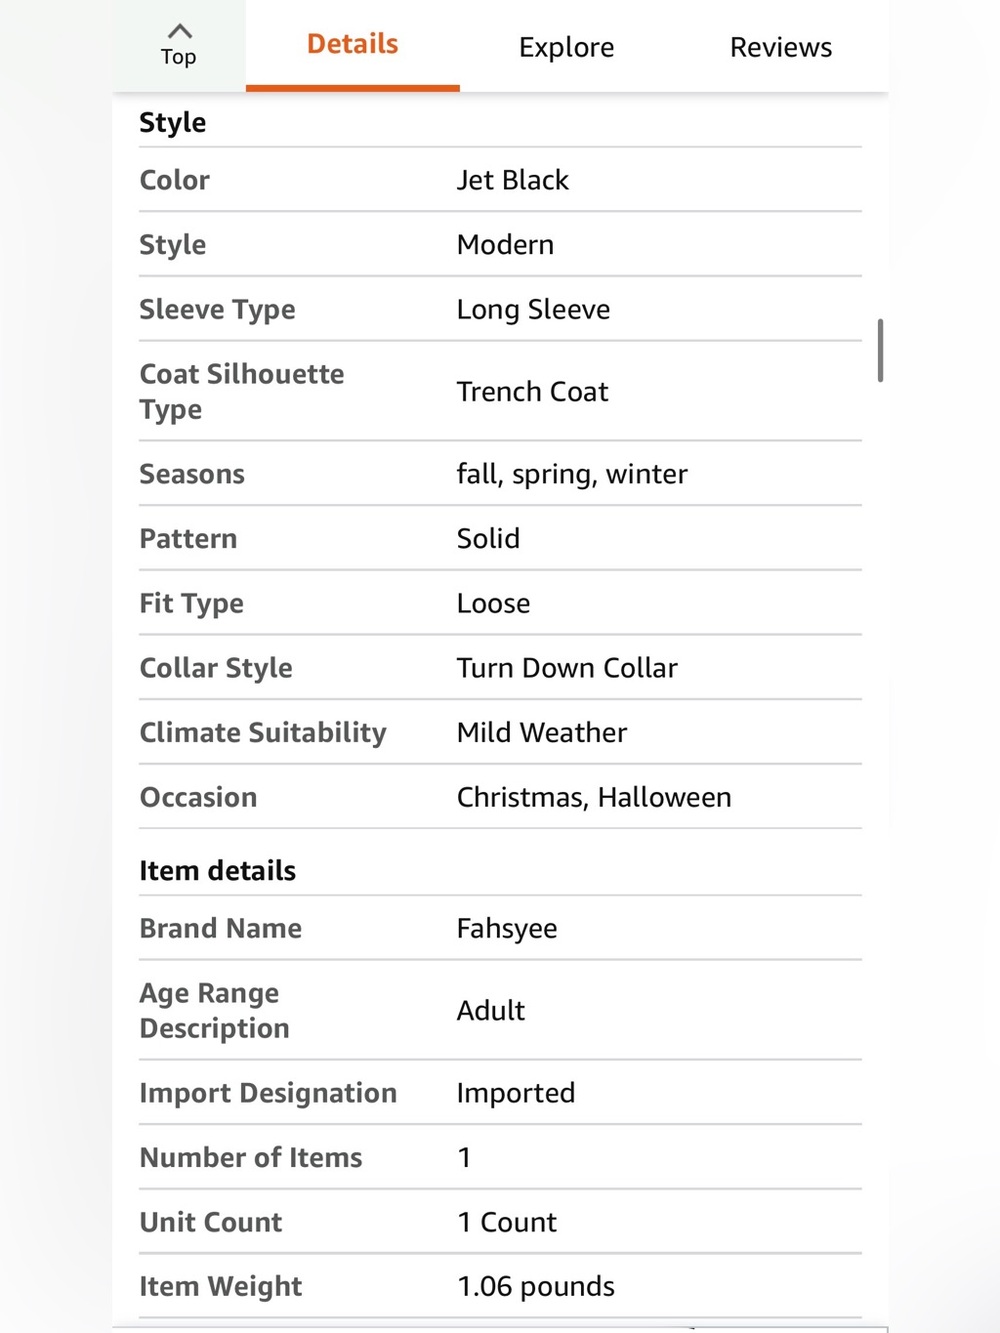Click the Coat Silhouette Type label

click(x=242, y=392)
